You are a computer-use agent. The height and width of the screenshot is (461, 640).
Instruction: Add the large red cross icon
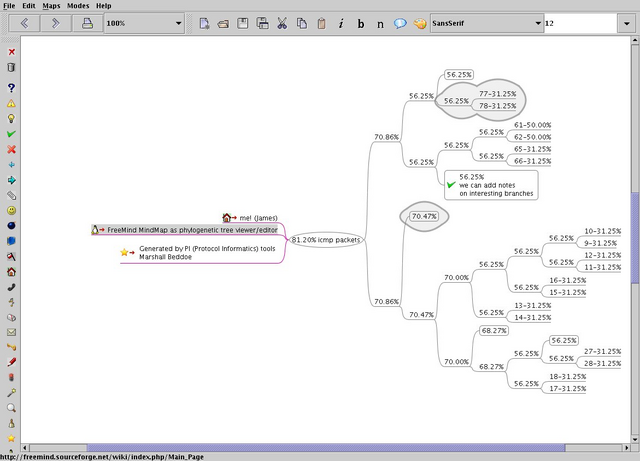(x=11, y=149)
